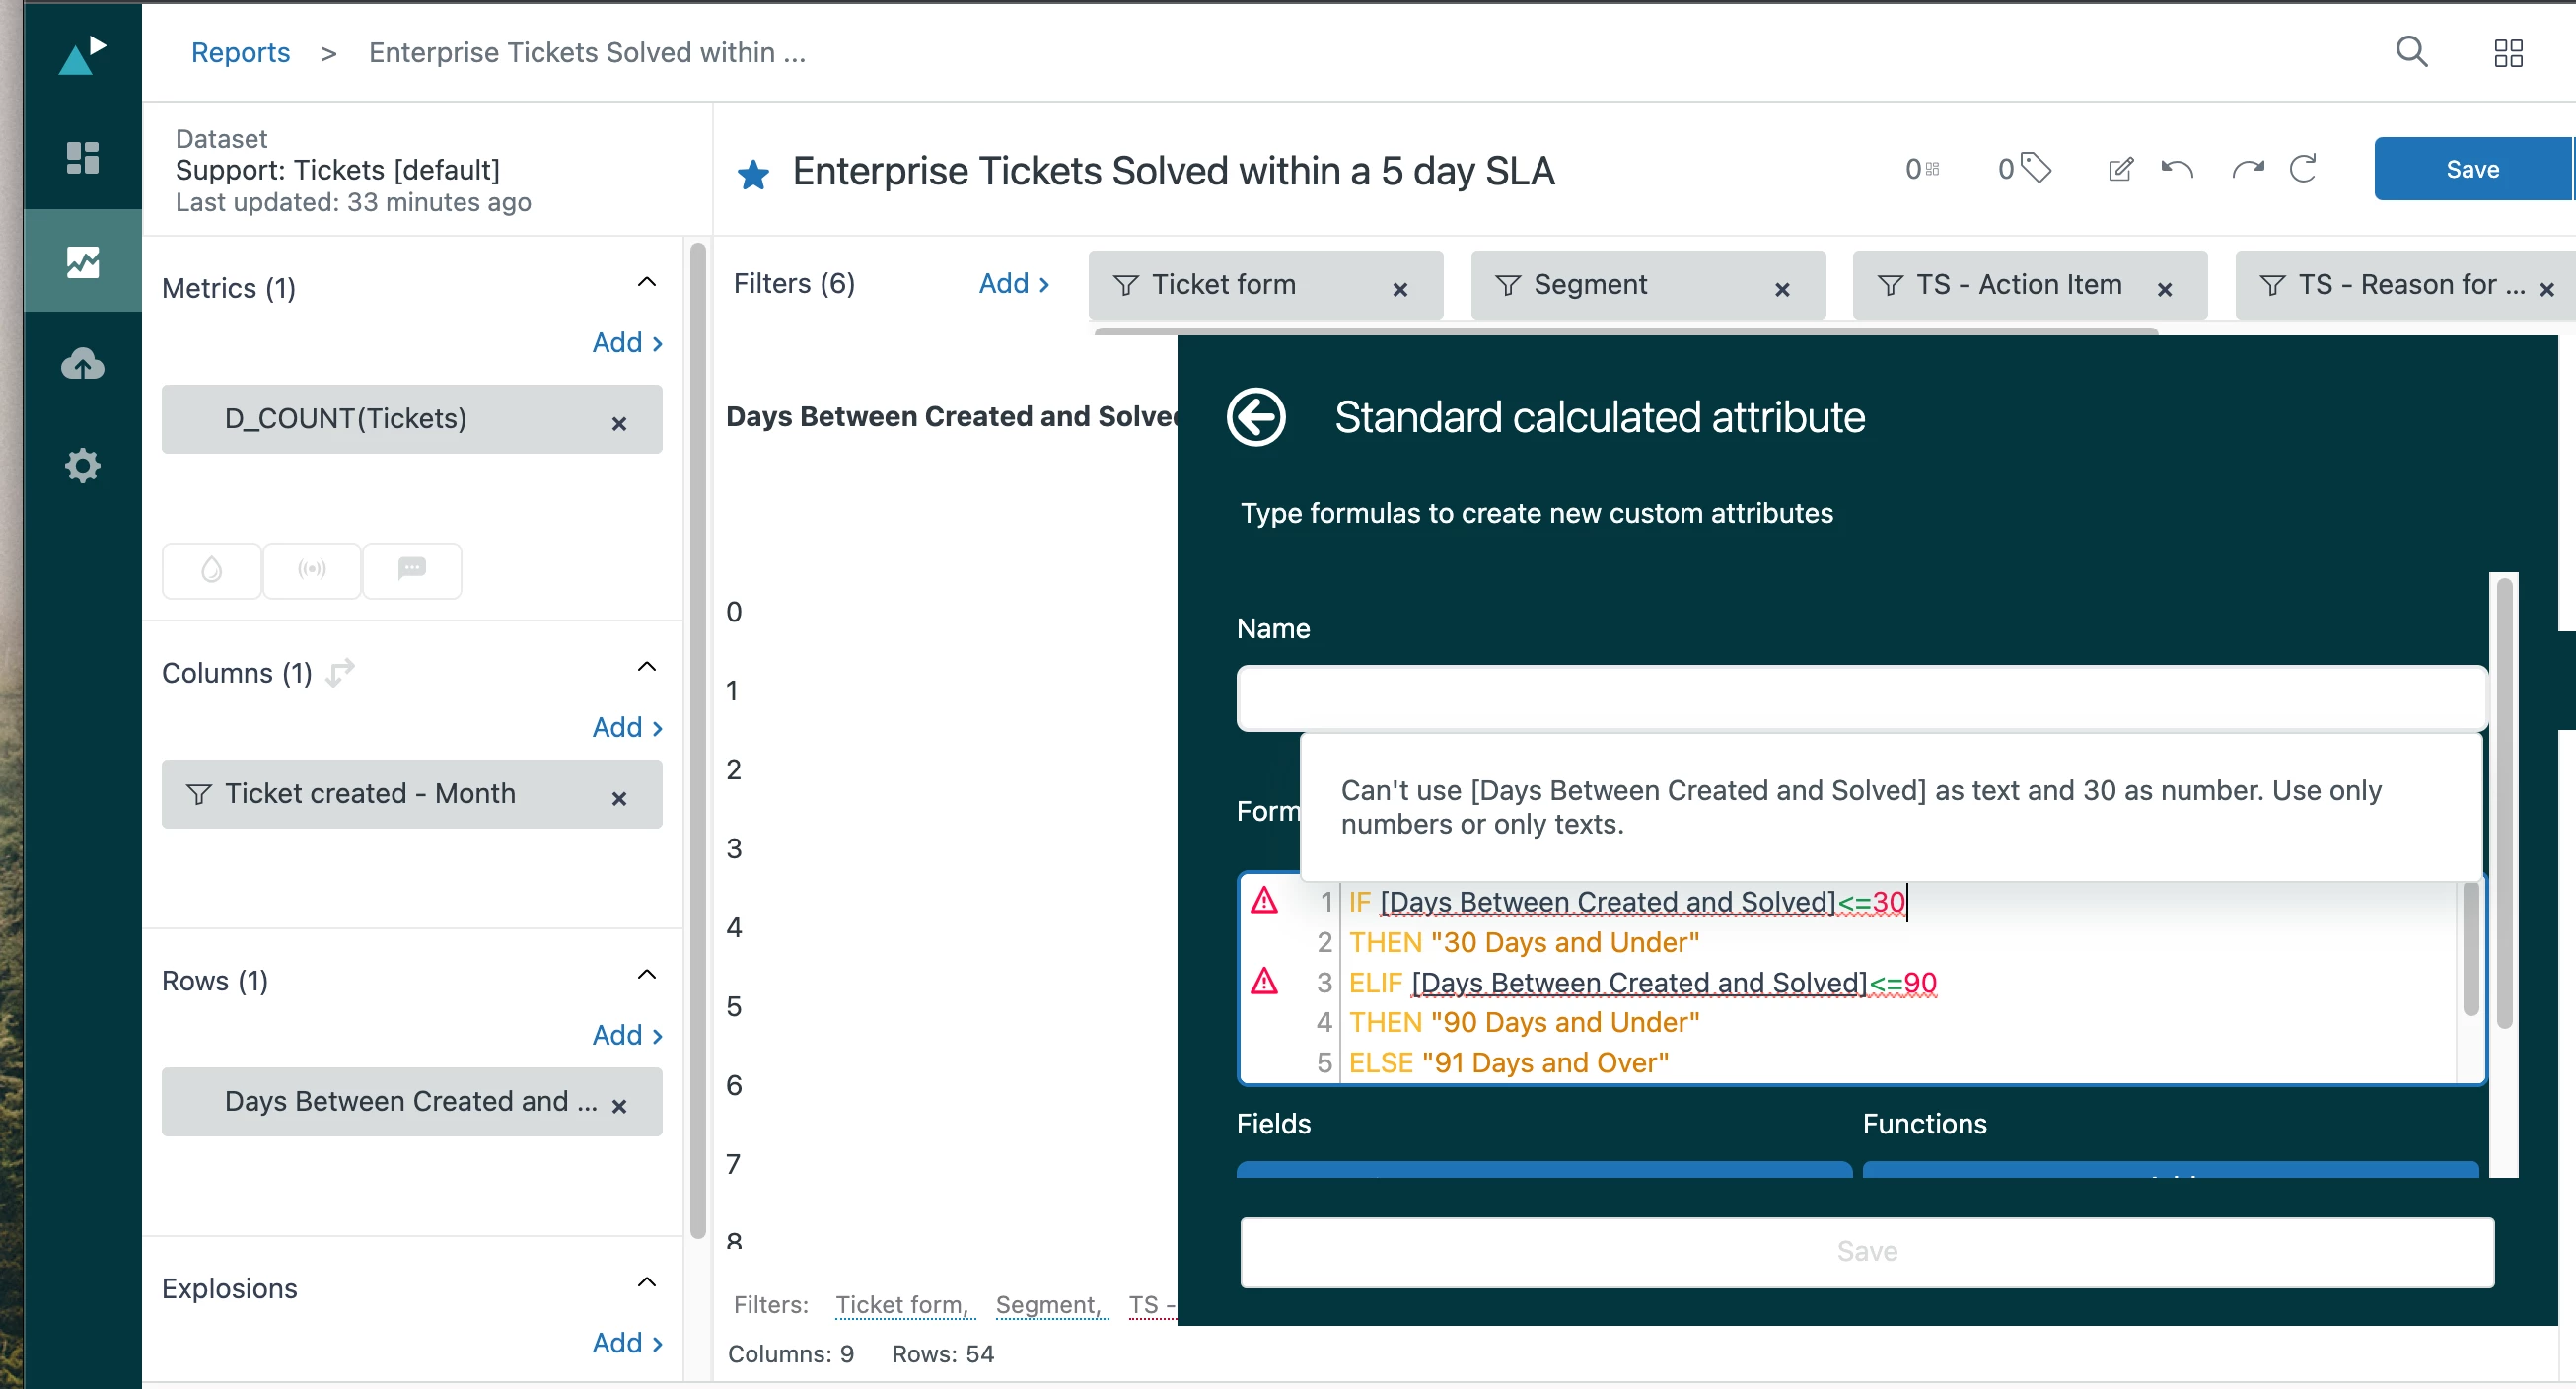
Task: Click the blue Save report button
Action: (2471, 169)
